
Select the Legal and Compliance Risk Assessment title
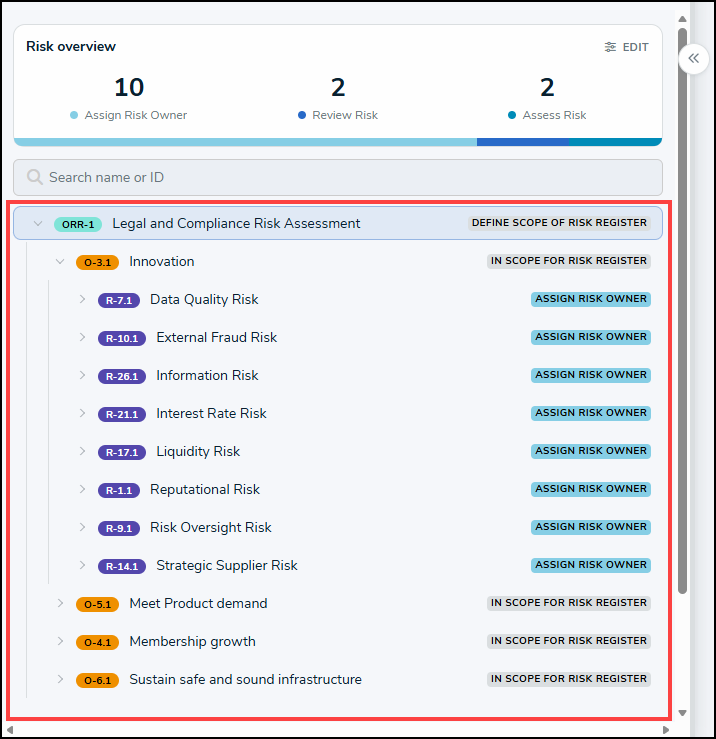[236, 223]
